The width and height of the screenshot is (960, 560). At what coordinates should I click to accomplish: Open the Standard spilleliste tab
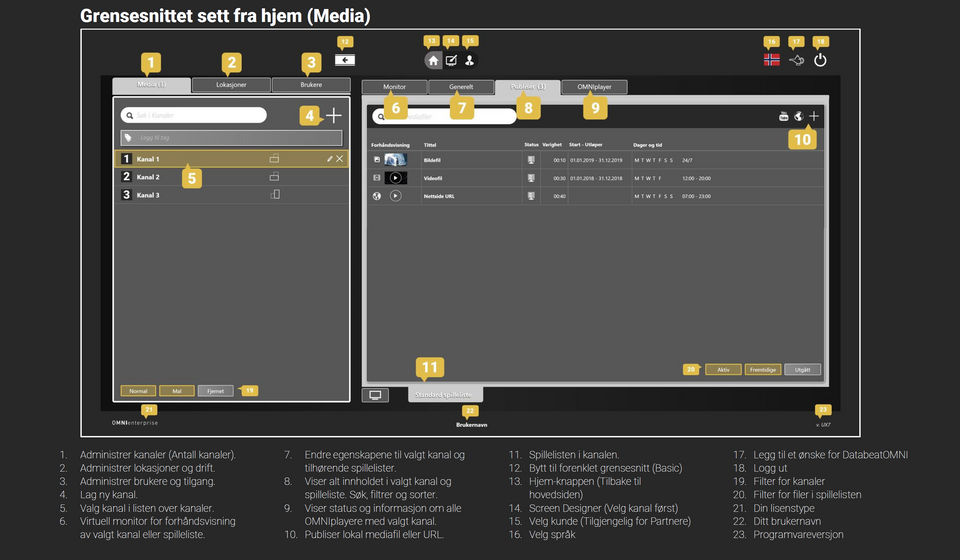(x=445, y=395)
